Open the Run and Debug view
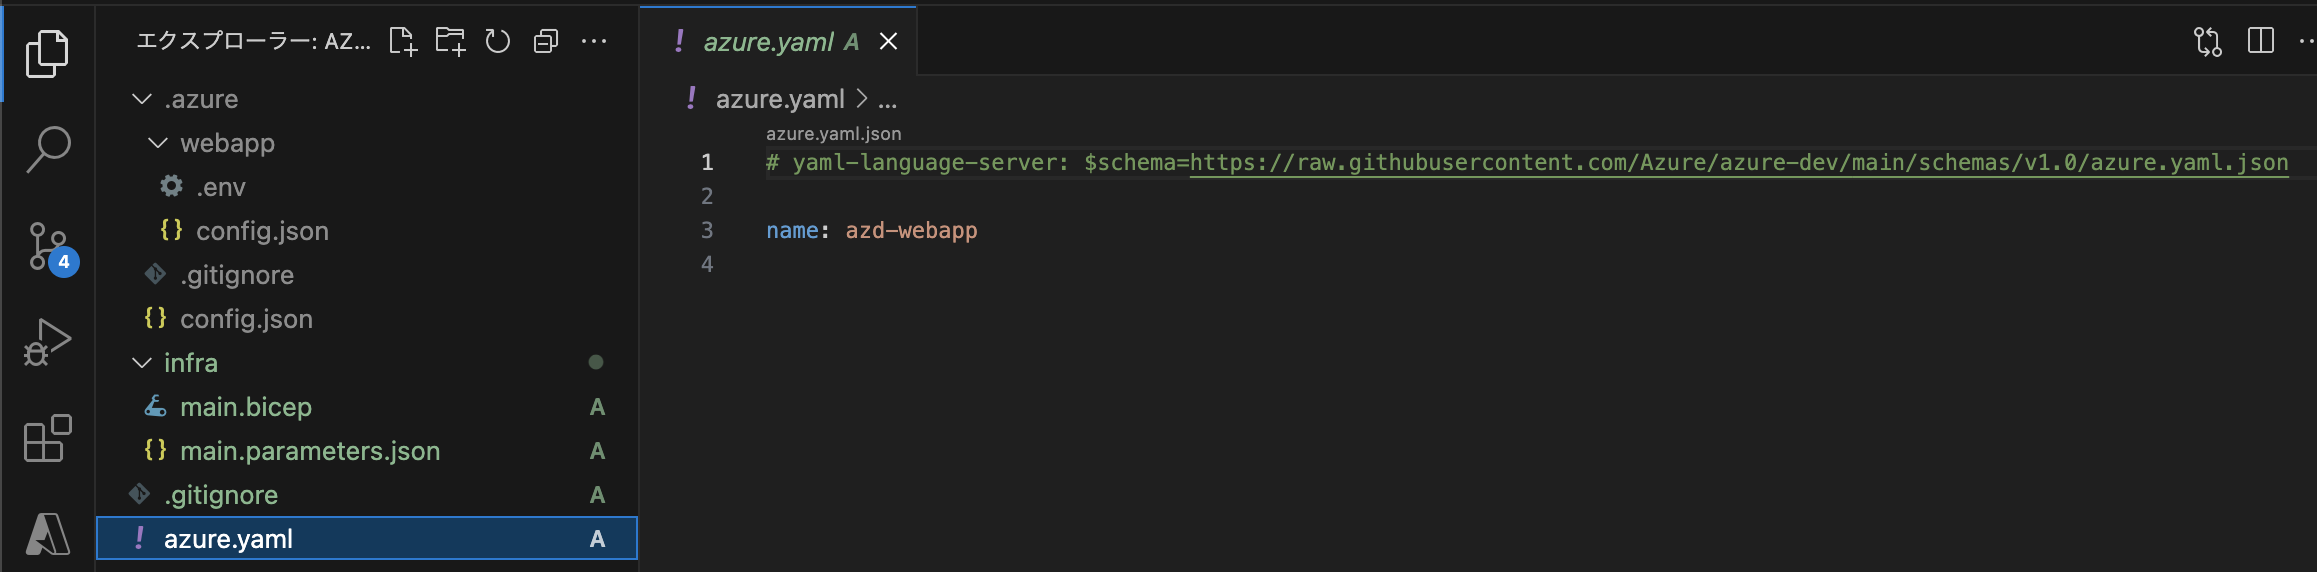Viewport: 2317px width, 572px height. coord(47,343)
